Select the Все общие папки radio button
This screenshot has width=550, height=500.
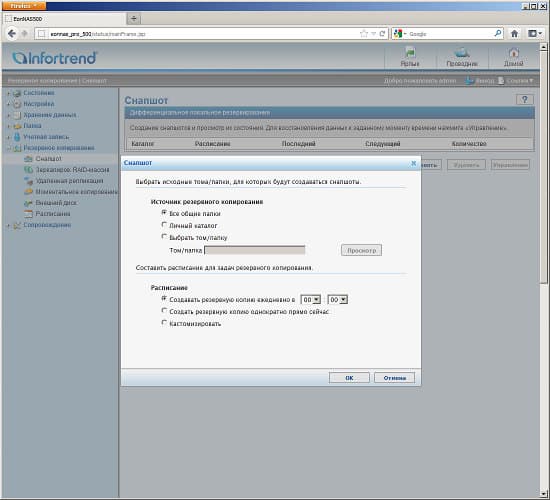pyautogui.click(x=164, y=213)
